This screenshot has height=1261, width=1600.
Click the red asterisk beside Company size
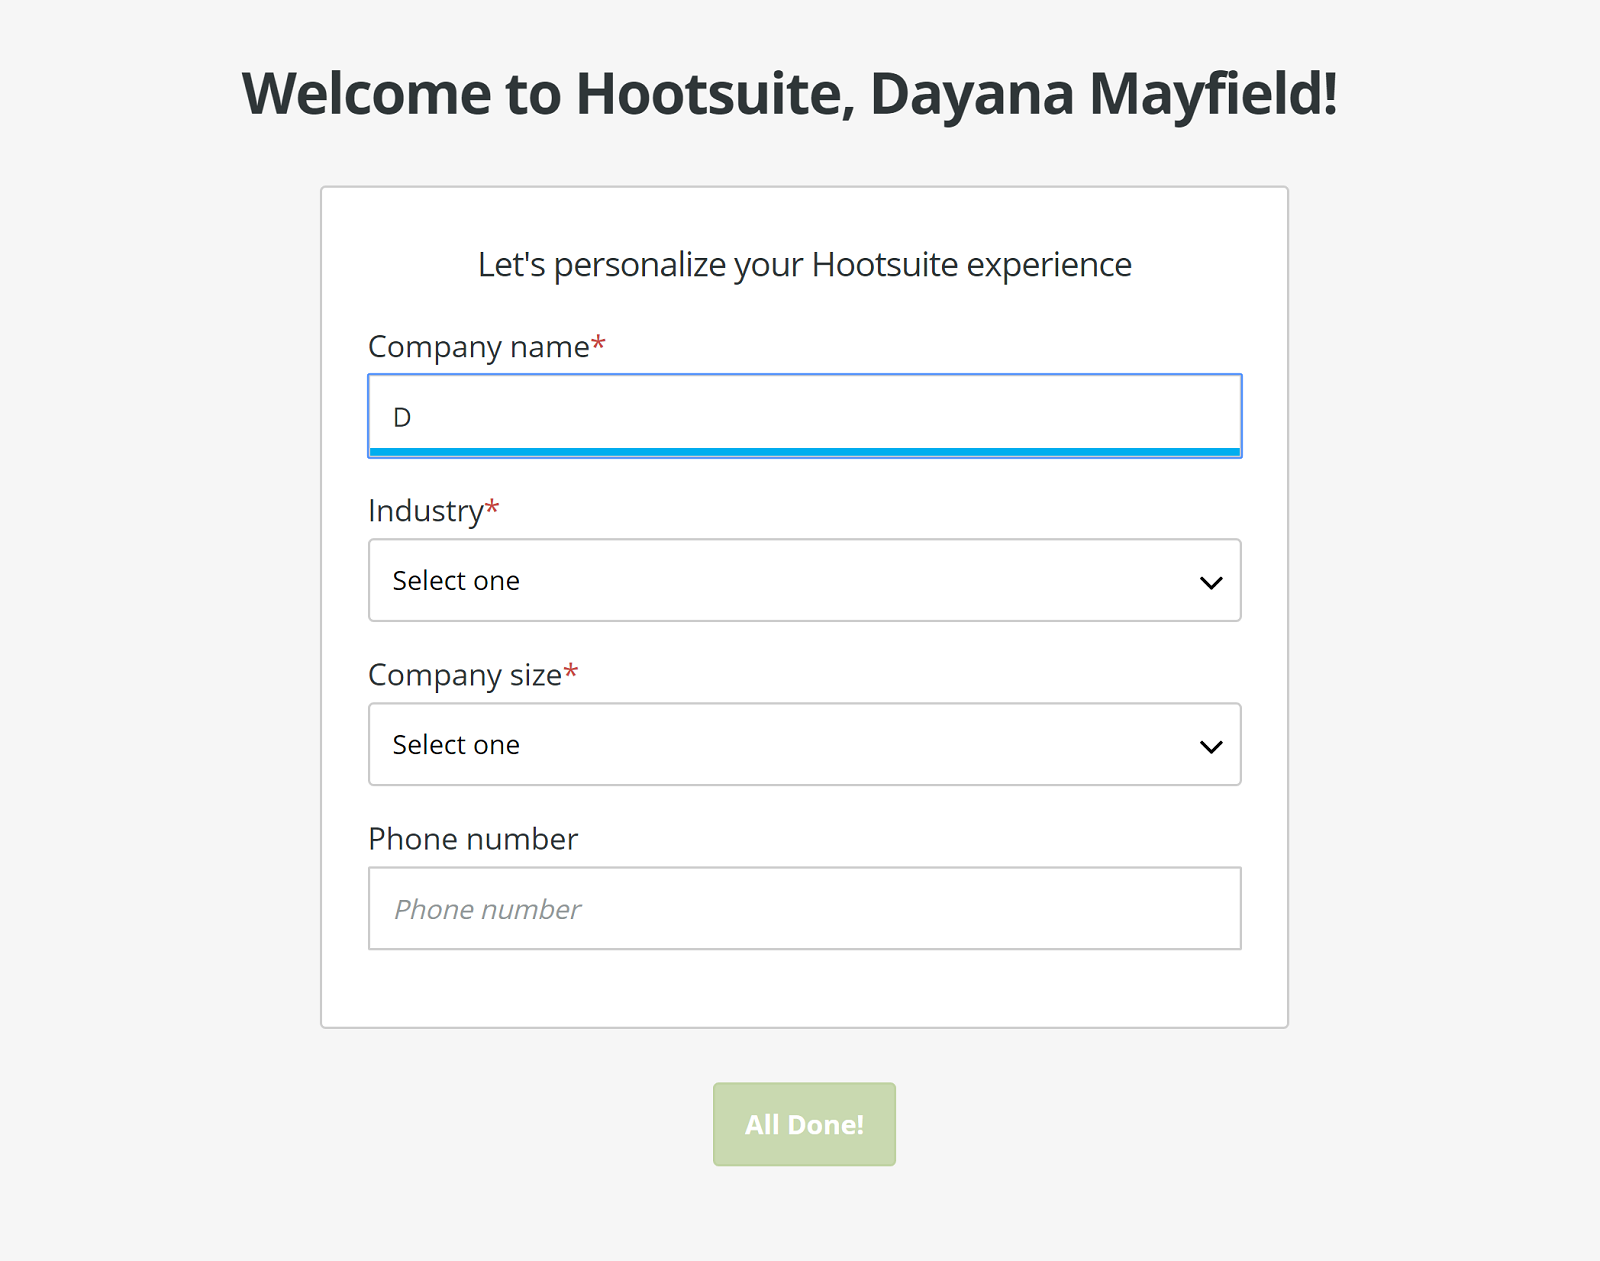tap(571, 672)
